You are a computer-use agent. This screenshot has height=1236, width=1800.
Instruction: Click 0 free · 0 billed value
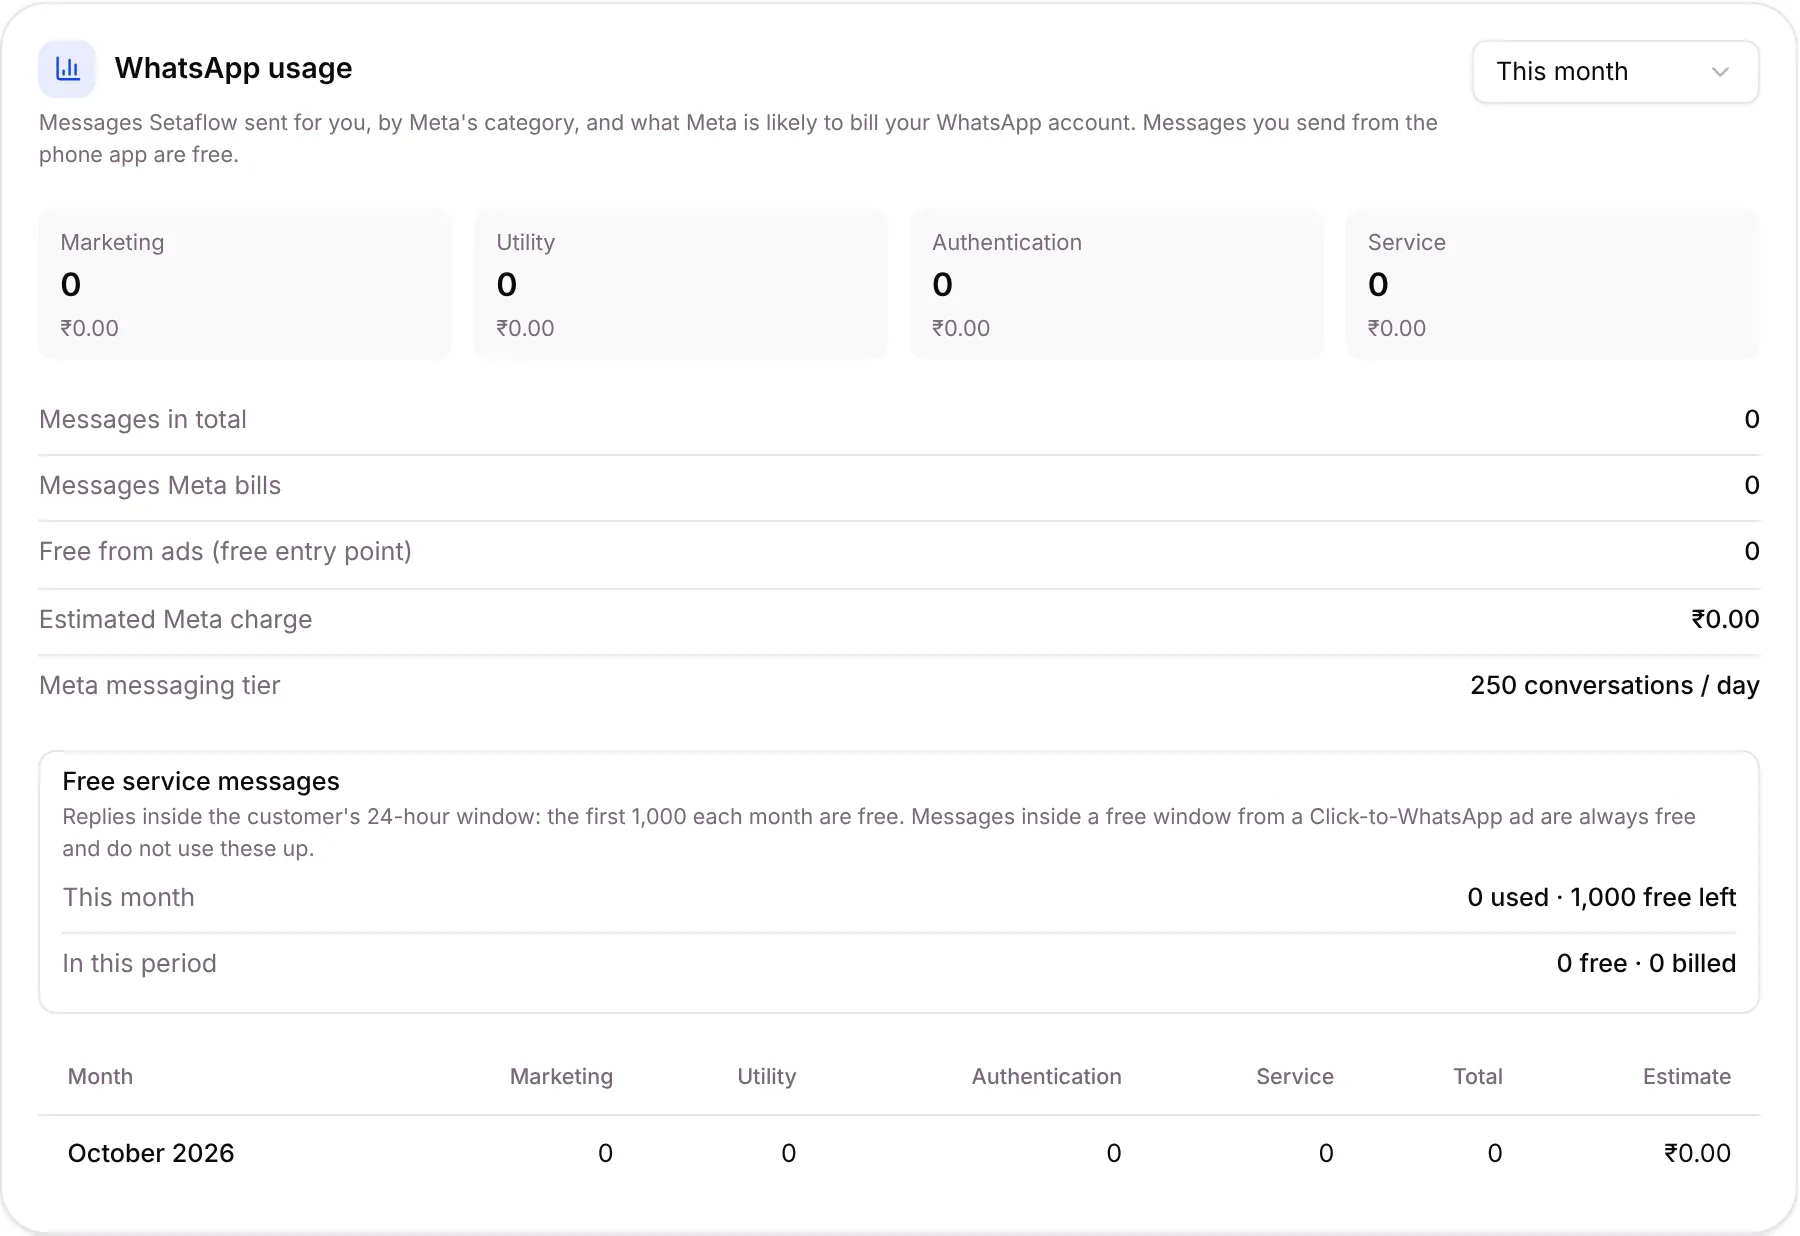(1646, 963)
